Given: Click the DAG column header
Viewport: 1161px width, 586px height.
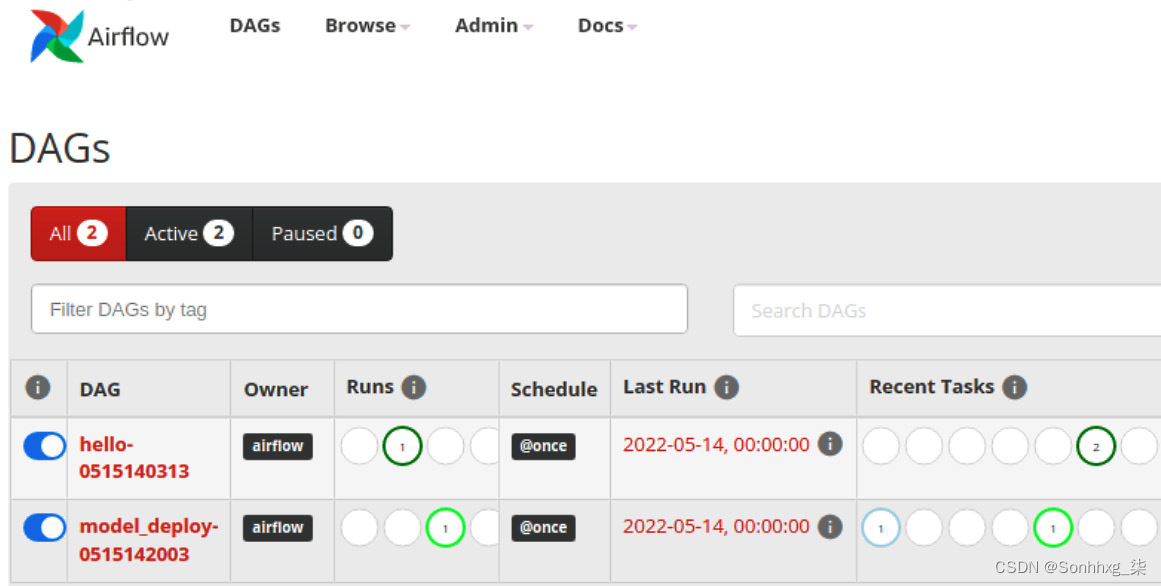Looking at the screenshot, I should click(100, 389).
